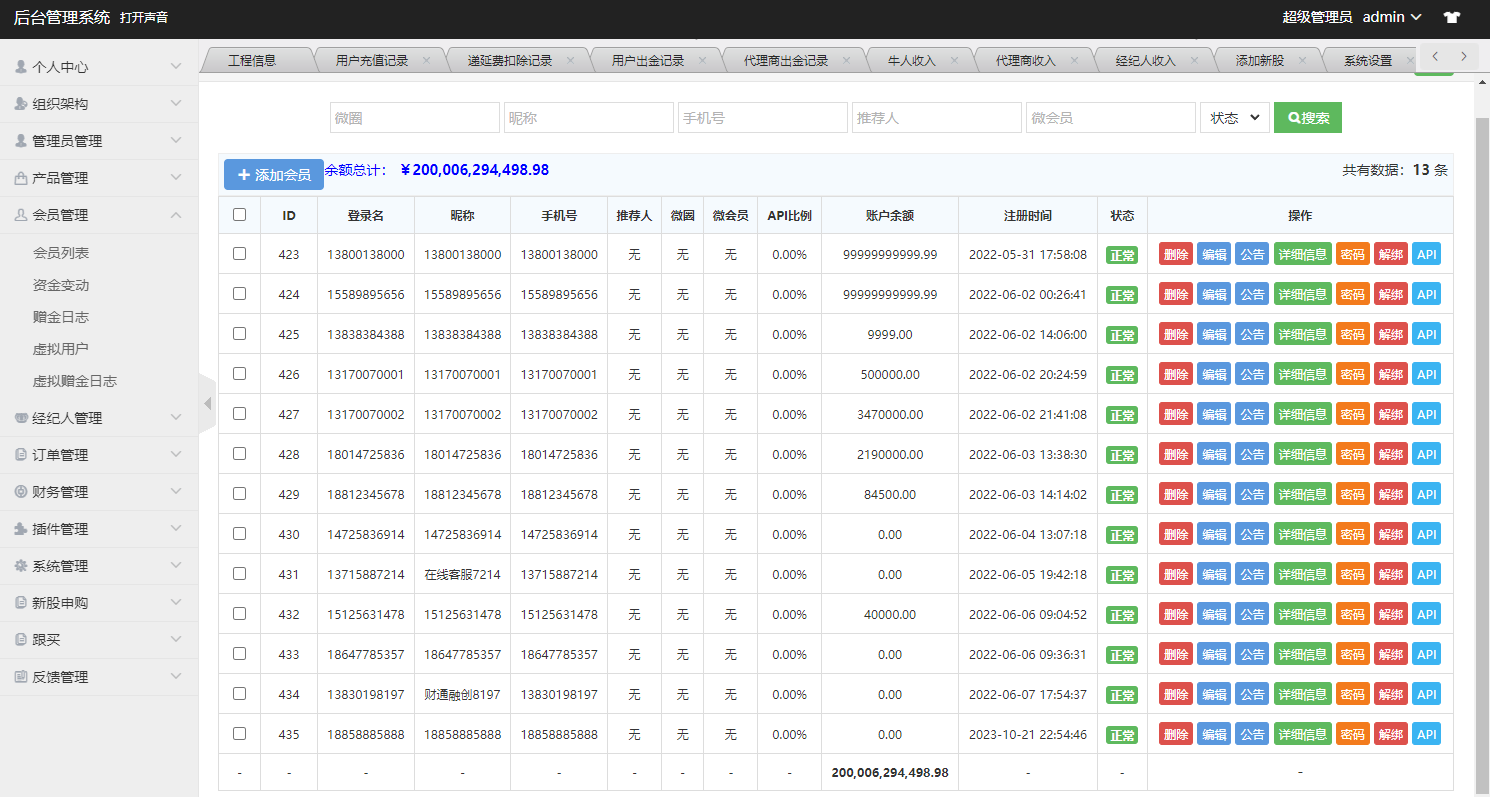The image size is (1490, 797).
Task: Close the 牛人收入 tab
Action: tap(954, 60)
